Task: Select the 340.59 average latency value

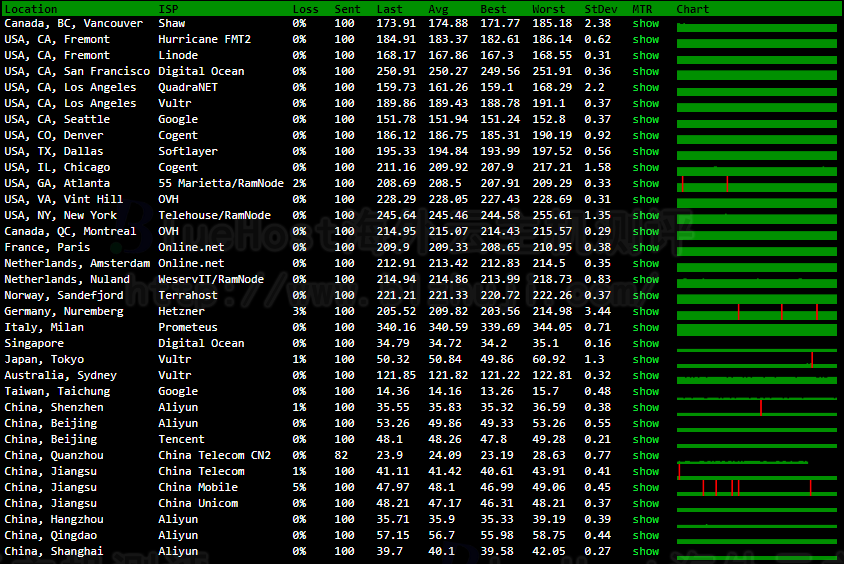Action: click(x=448, y=328)
